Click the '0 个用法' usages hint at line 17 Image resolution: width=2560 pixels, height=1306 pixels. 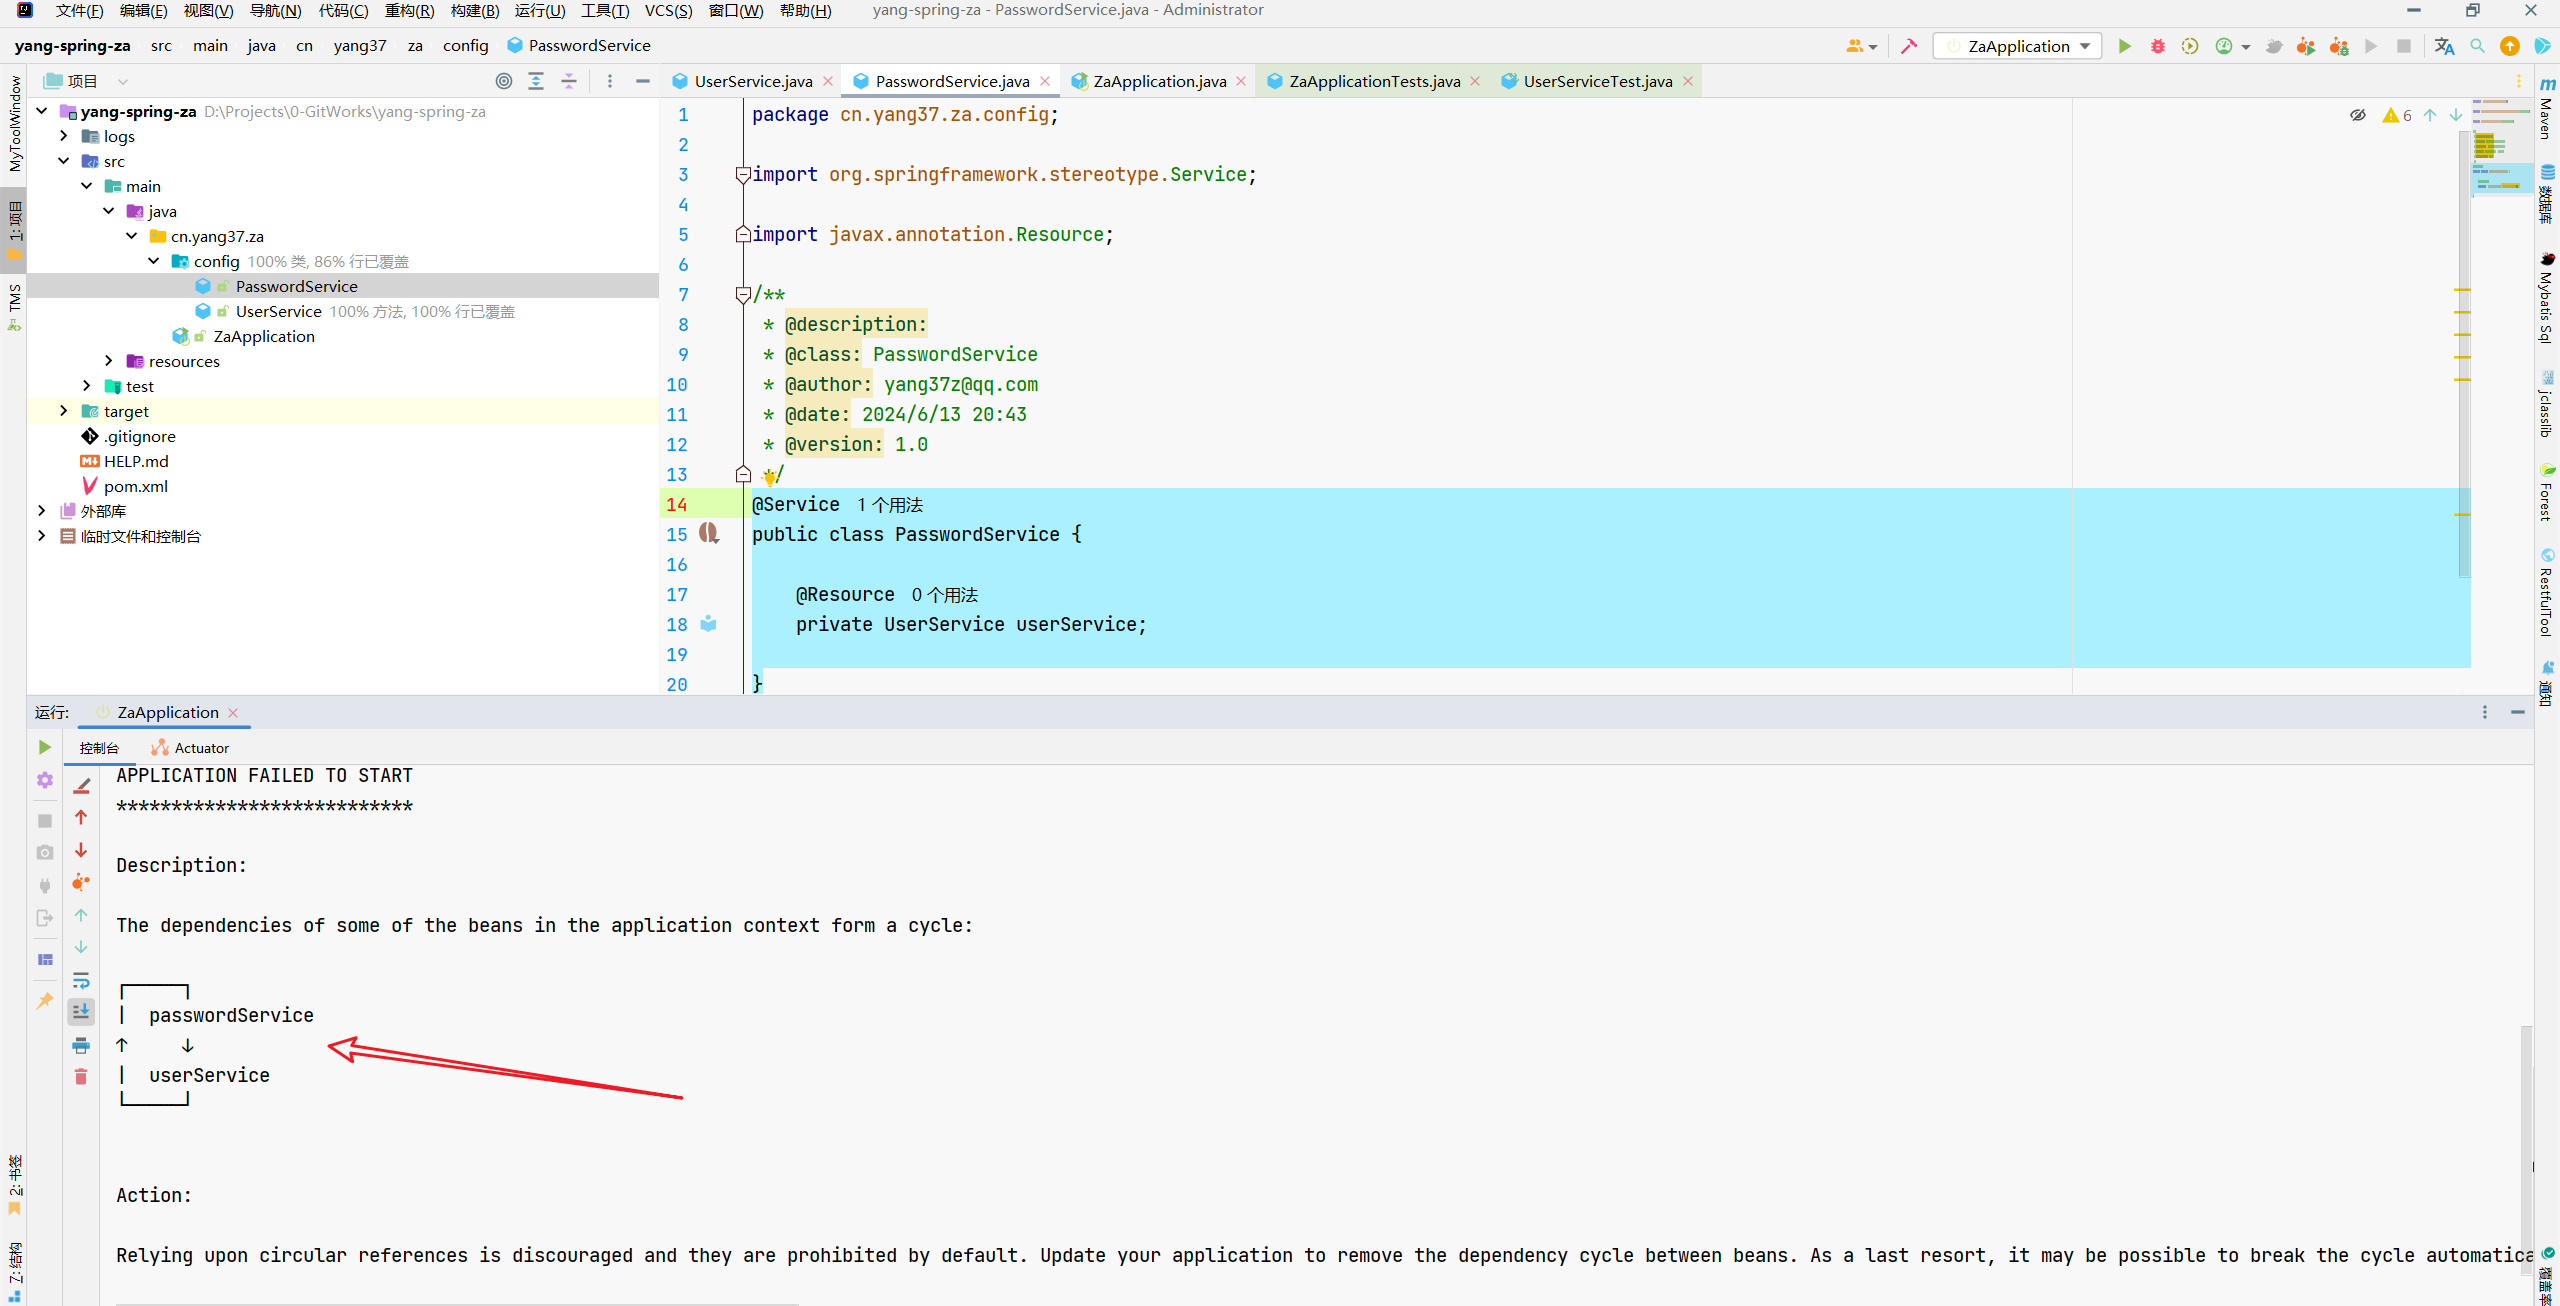pyautogui.click(x=945, y=595)
